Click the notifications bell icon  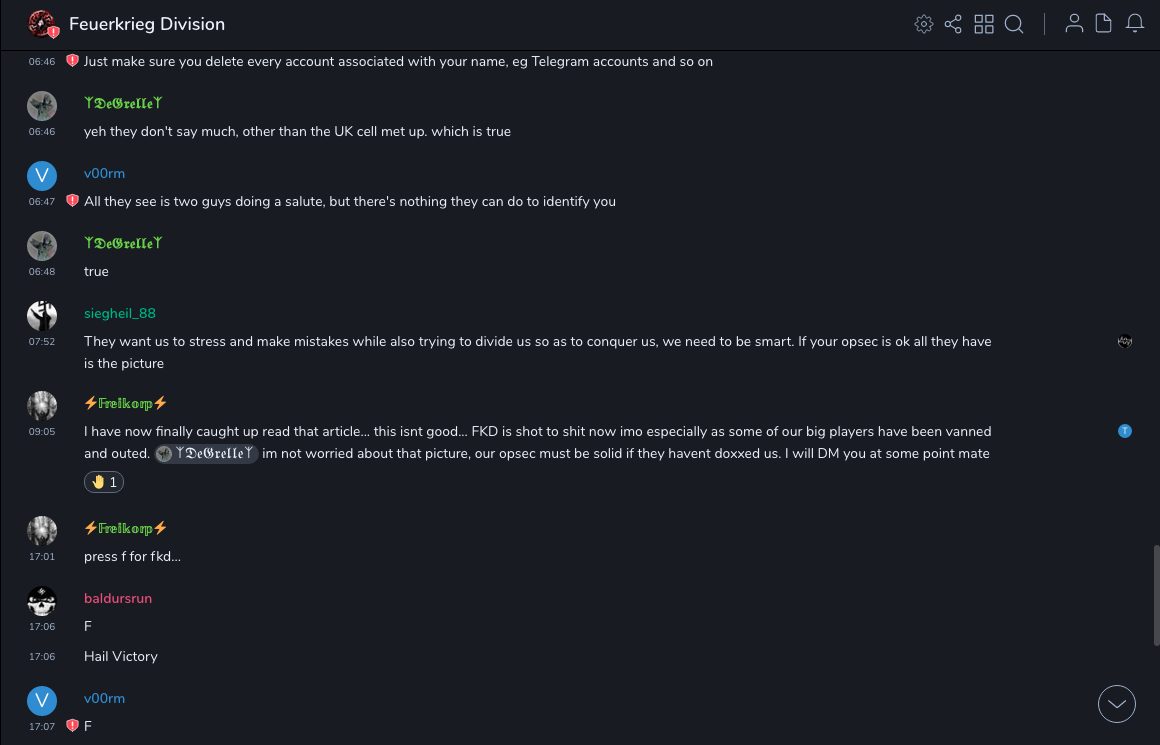point(1135,24)
